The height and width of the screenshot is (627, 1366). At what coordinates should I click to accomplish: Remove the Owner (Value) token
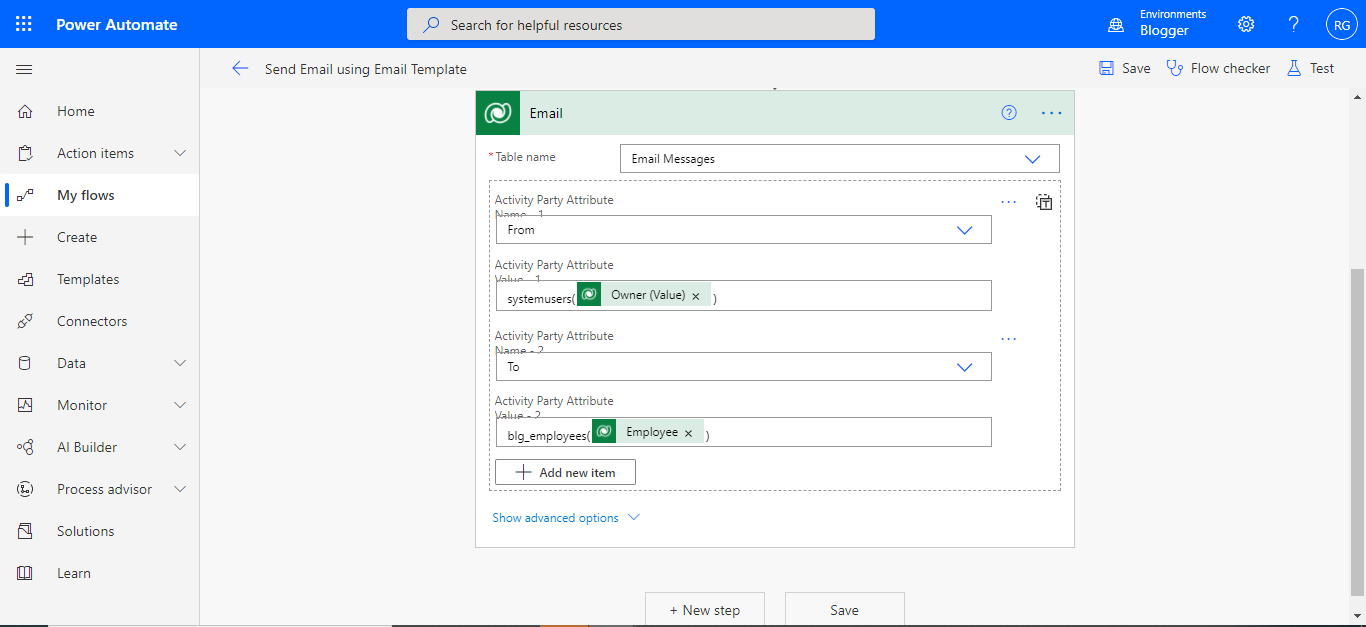coord(696,296)
